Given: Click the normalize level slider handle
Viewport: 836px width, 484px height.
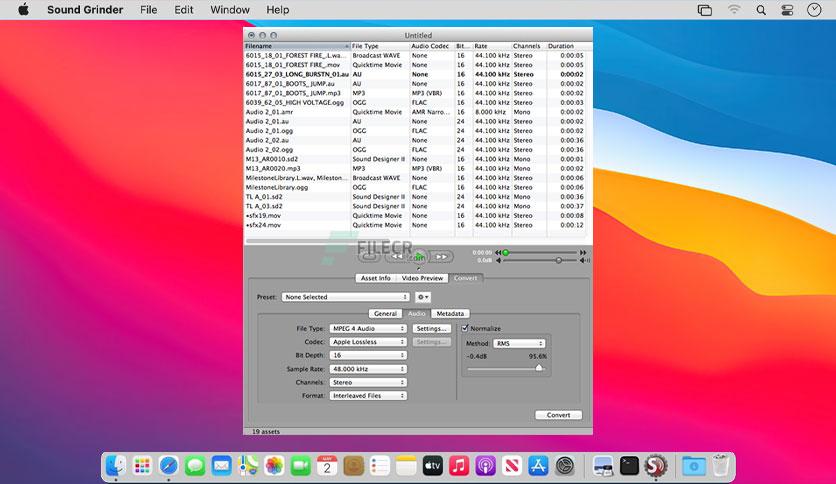Looking at the screenshot, I should [x=538, y=368].
